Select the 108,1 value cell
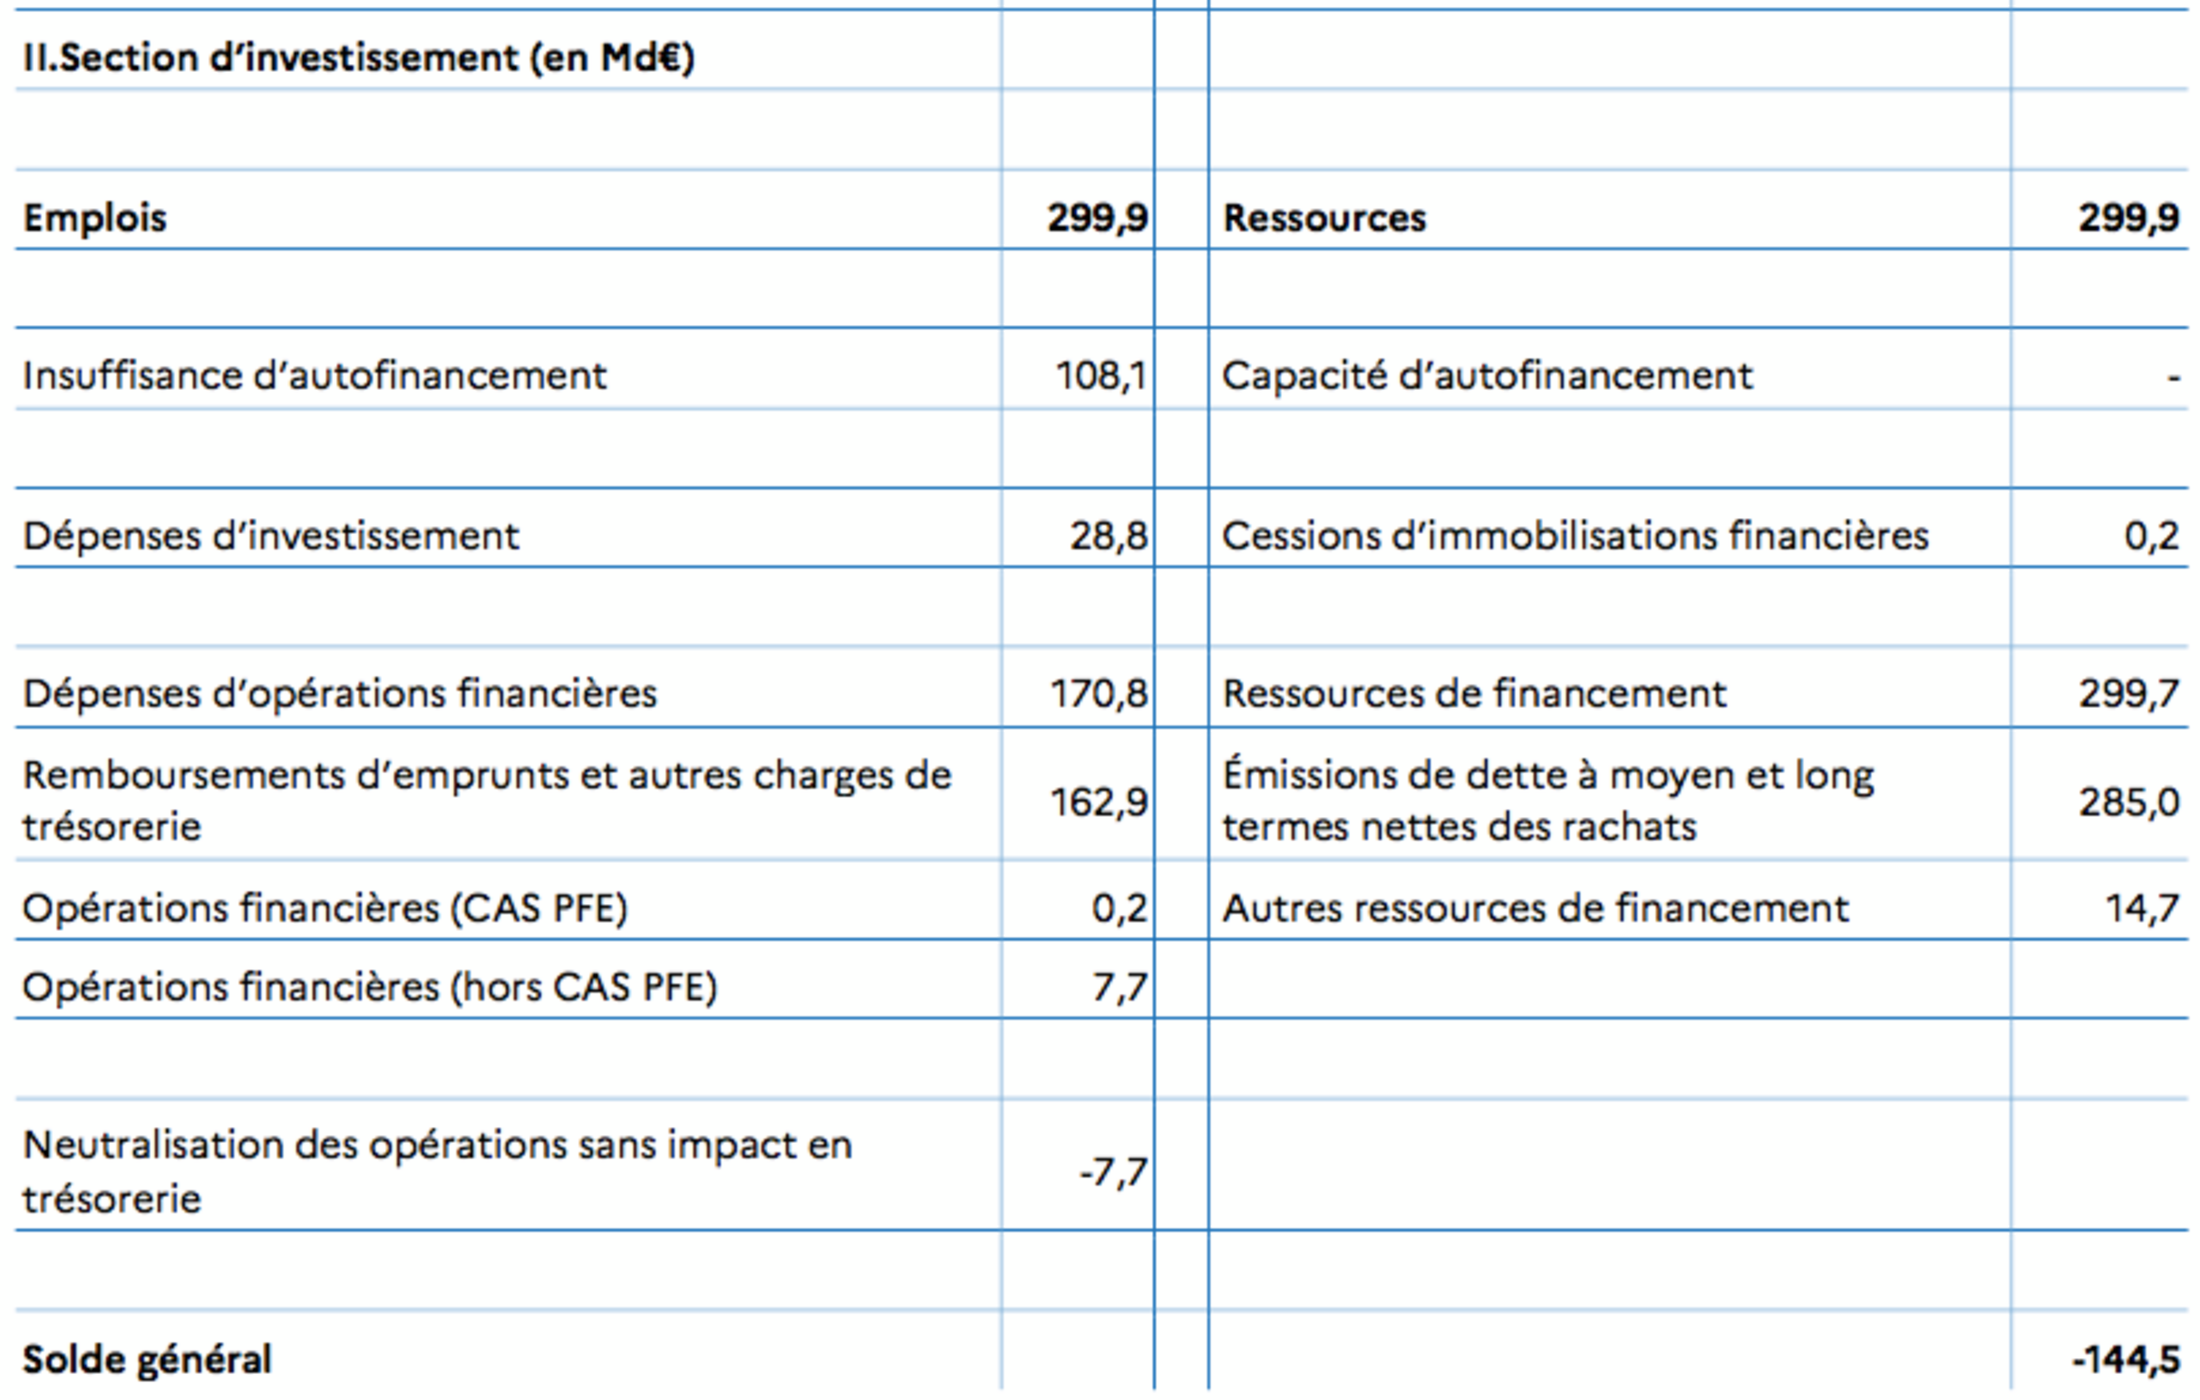The height and width of the screenshot is (1400, 2200). (x=1100, y=376)
